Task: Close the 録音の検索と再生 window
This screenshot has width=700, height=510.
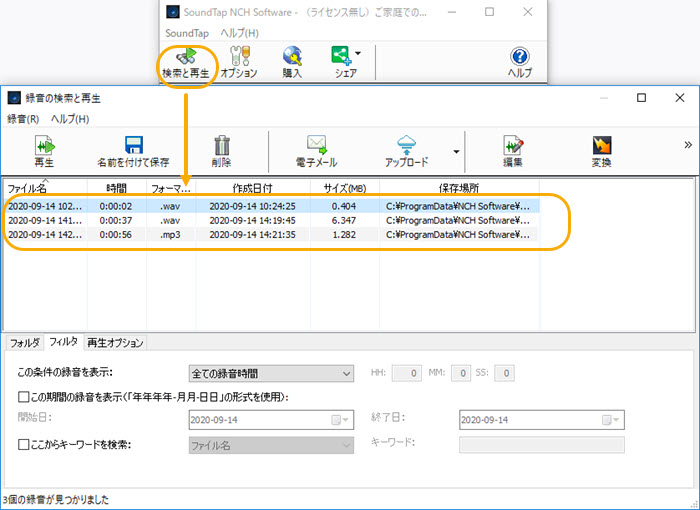Action: coord(679,97)
